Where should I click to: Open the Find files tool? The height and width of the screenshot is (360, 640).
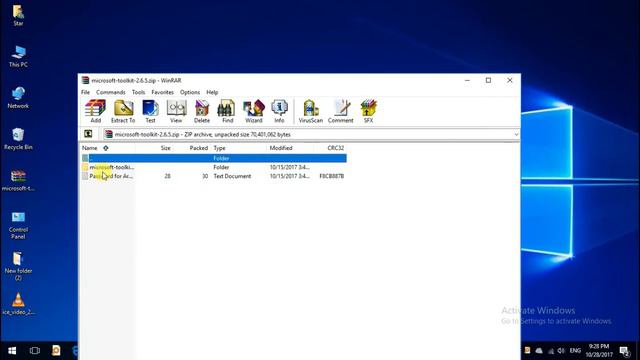point(227,111)
